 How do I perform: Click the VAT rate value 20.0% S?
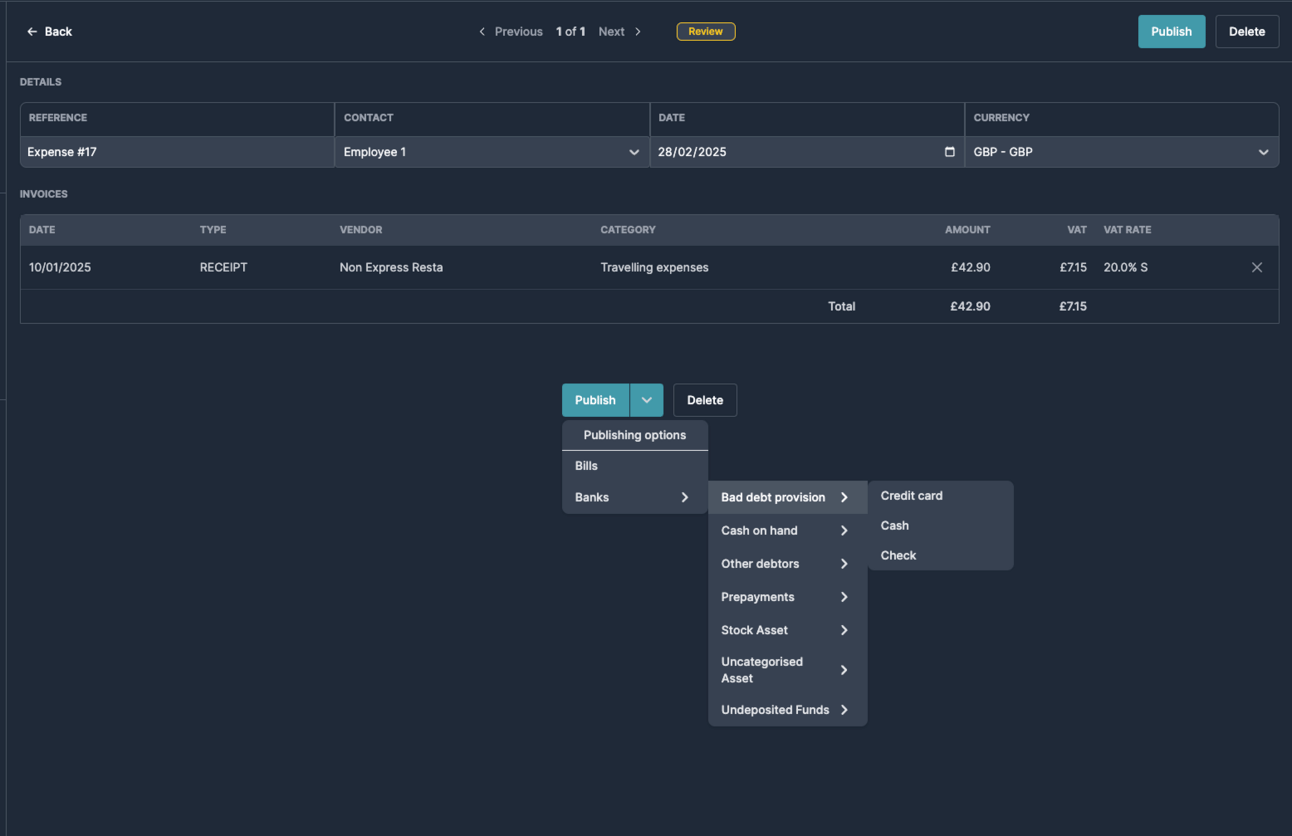coord(1126,268)
